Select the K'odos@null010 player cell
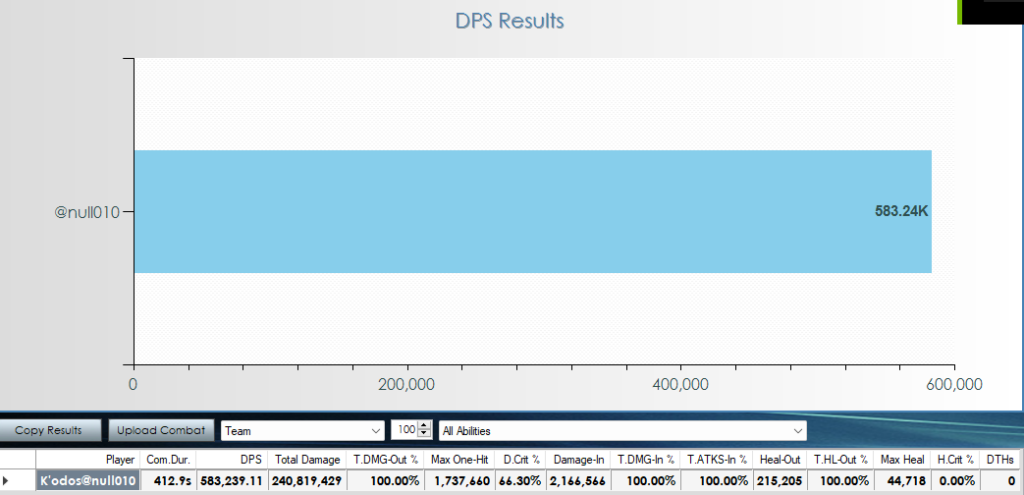This screenshot has width=1024, height=495. [86, 480]
